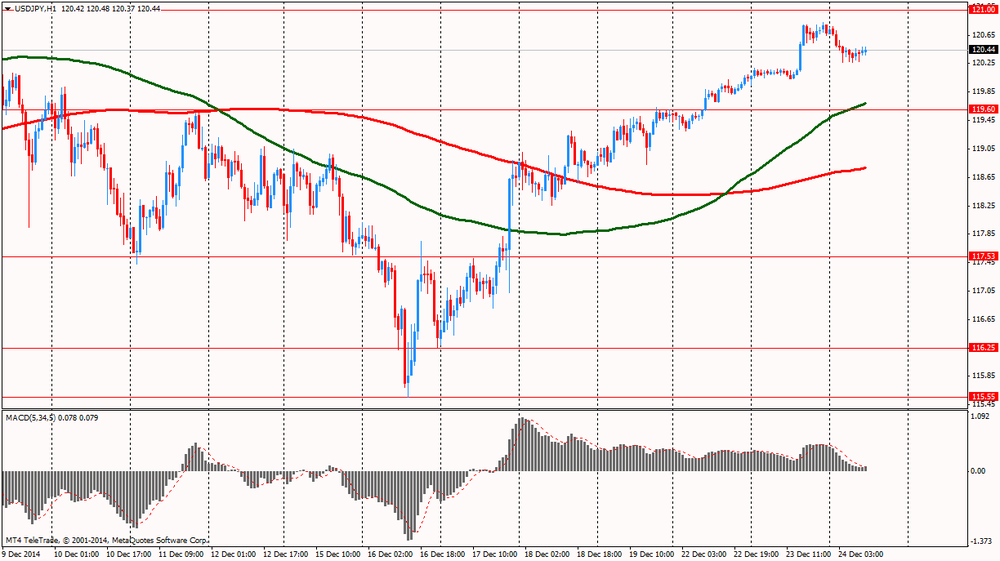
Task: Click the 115.85 price scale label
Action: point(983,375)
